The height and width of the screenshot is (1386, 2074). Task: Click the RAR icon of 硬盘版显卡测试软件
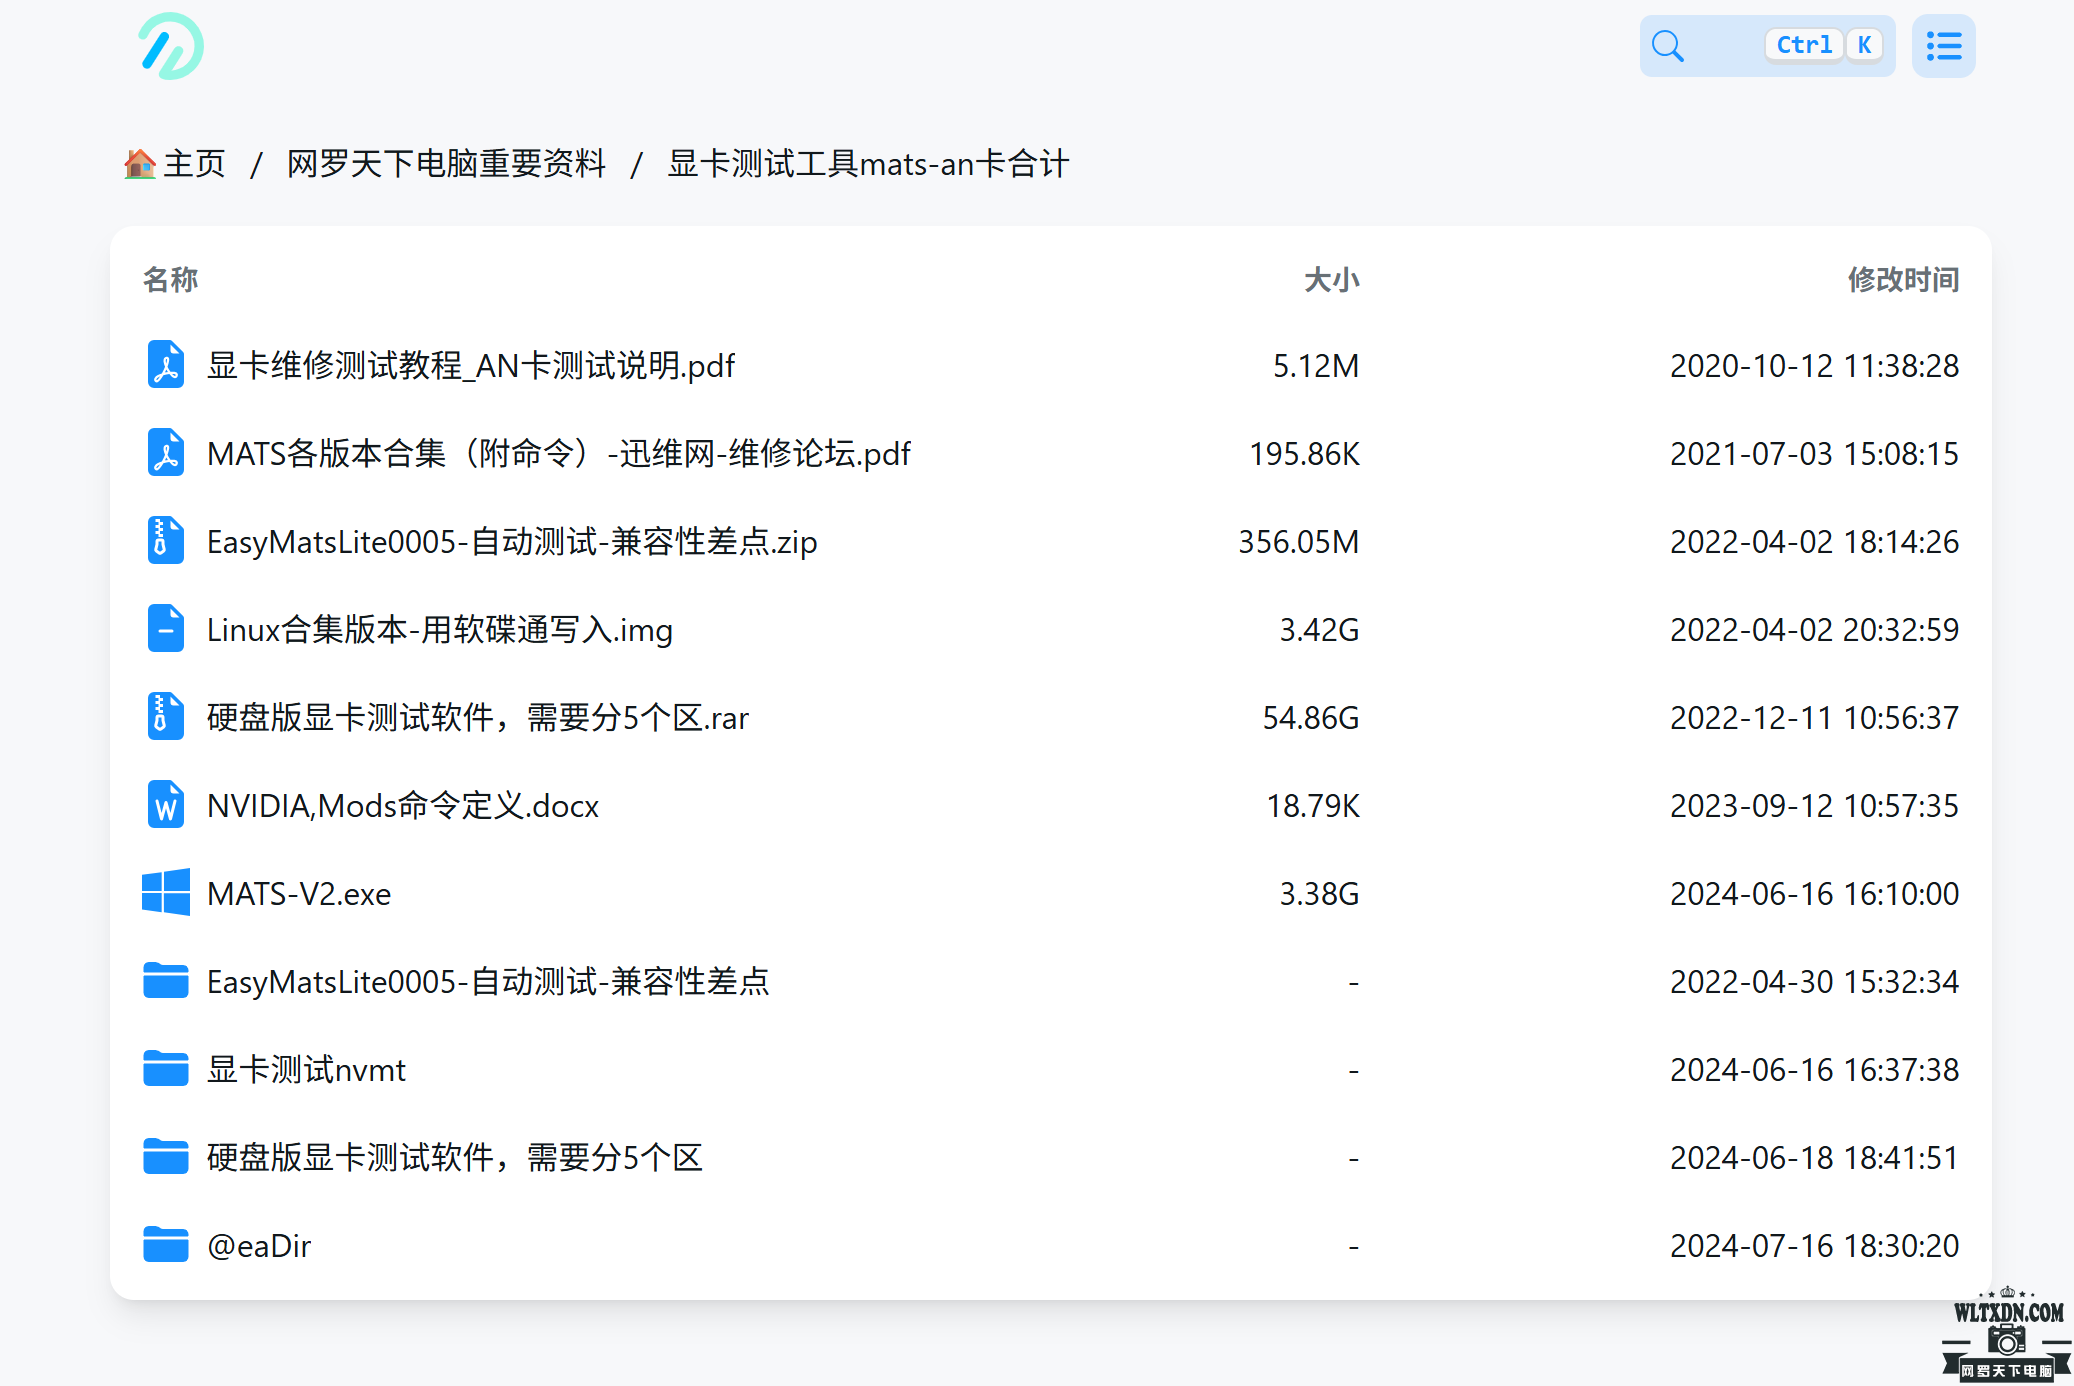(166, 717)
